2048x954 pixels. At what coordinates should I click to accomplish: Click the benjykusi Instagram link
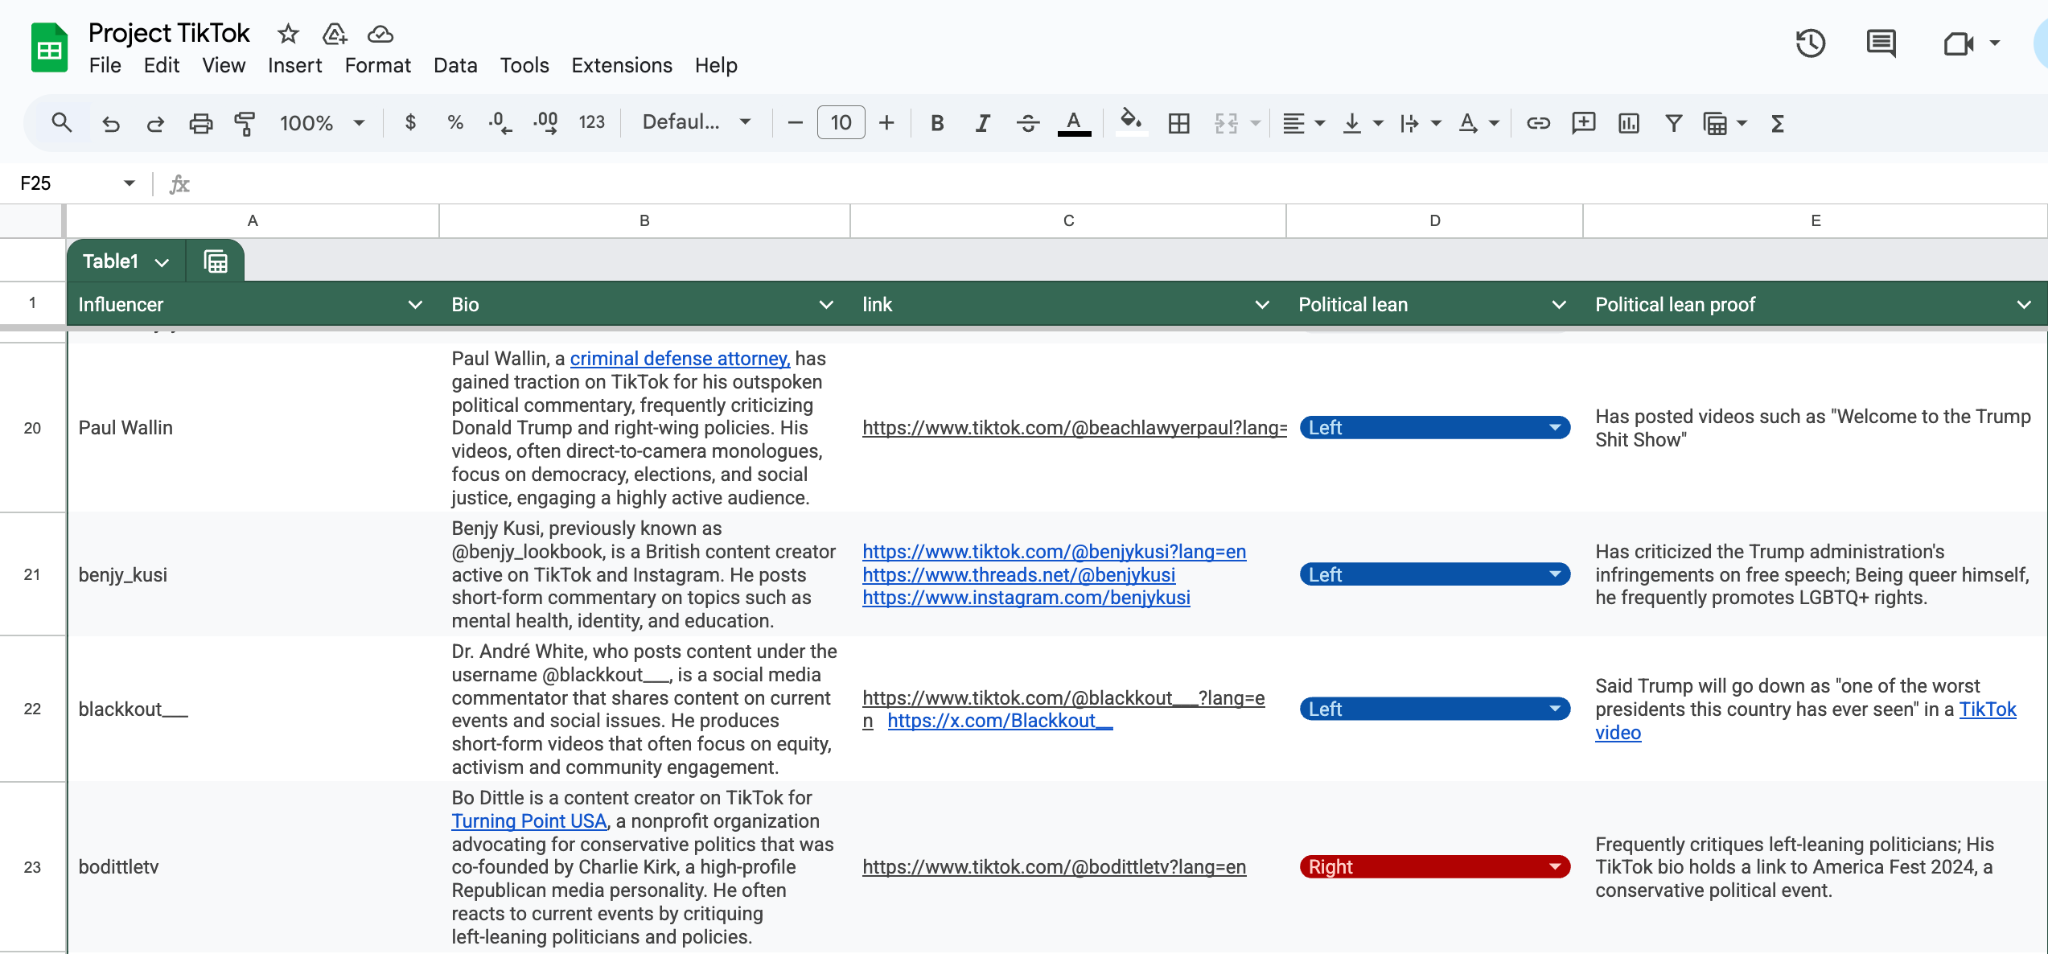coord(1026,598)
